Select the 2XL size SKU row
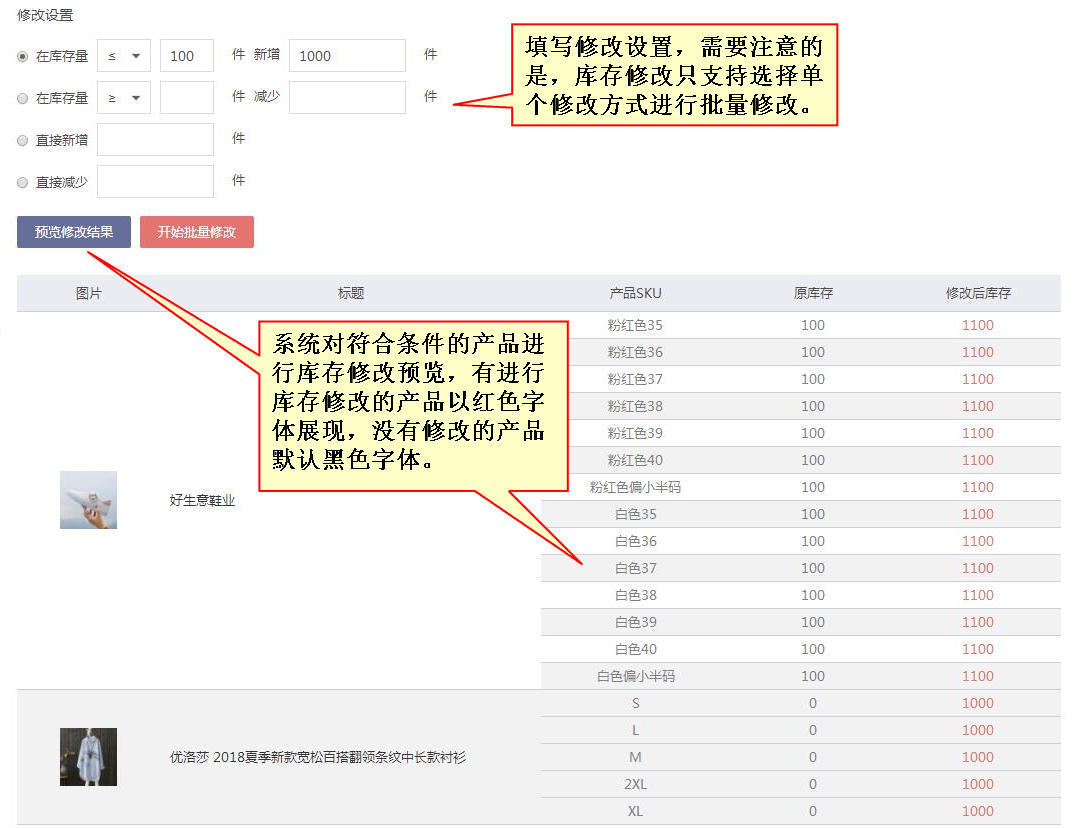The width and height of the screenshot is (1074, 828). pyautogui.click(x=801, y=784)
